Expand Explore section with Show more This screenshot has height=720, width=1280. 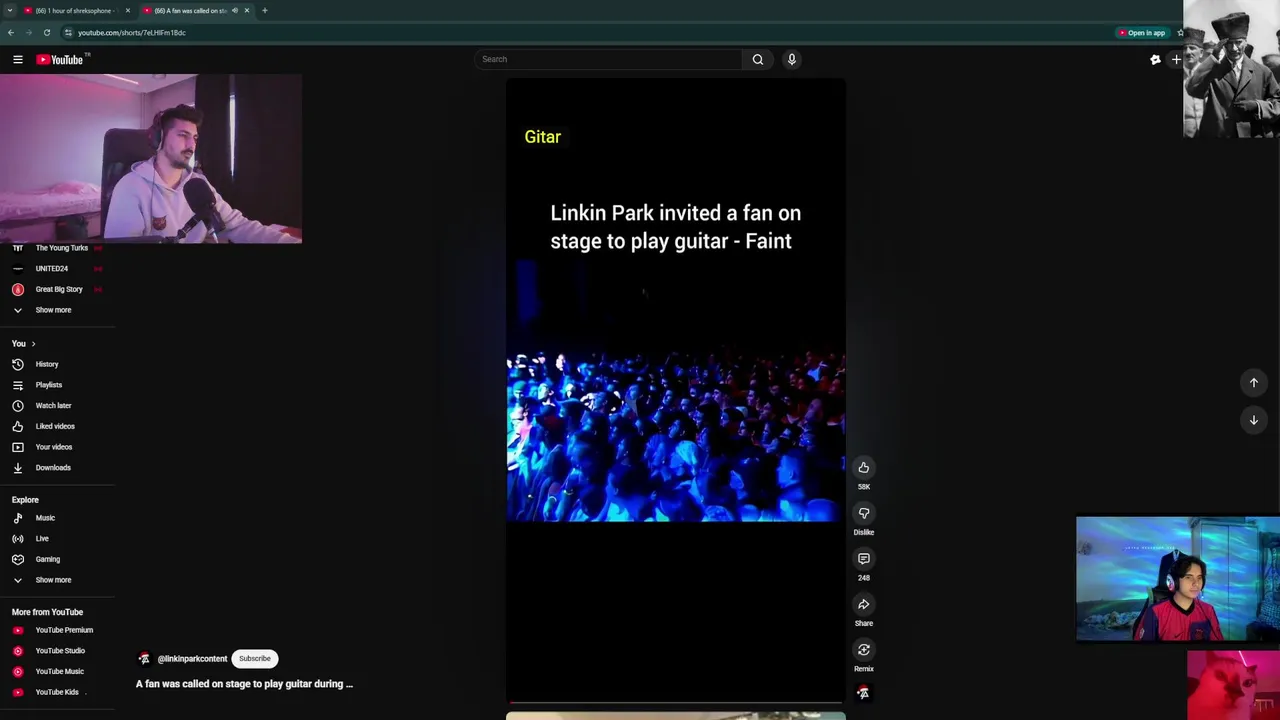tap(57, 580)
